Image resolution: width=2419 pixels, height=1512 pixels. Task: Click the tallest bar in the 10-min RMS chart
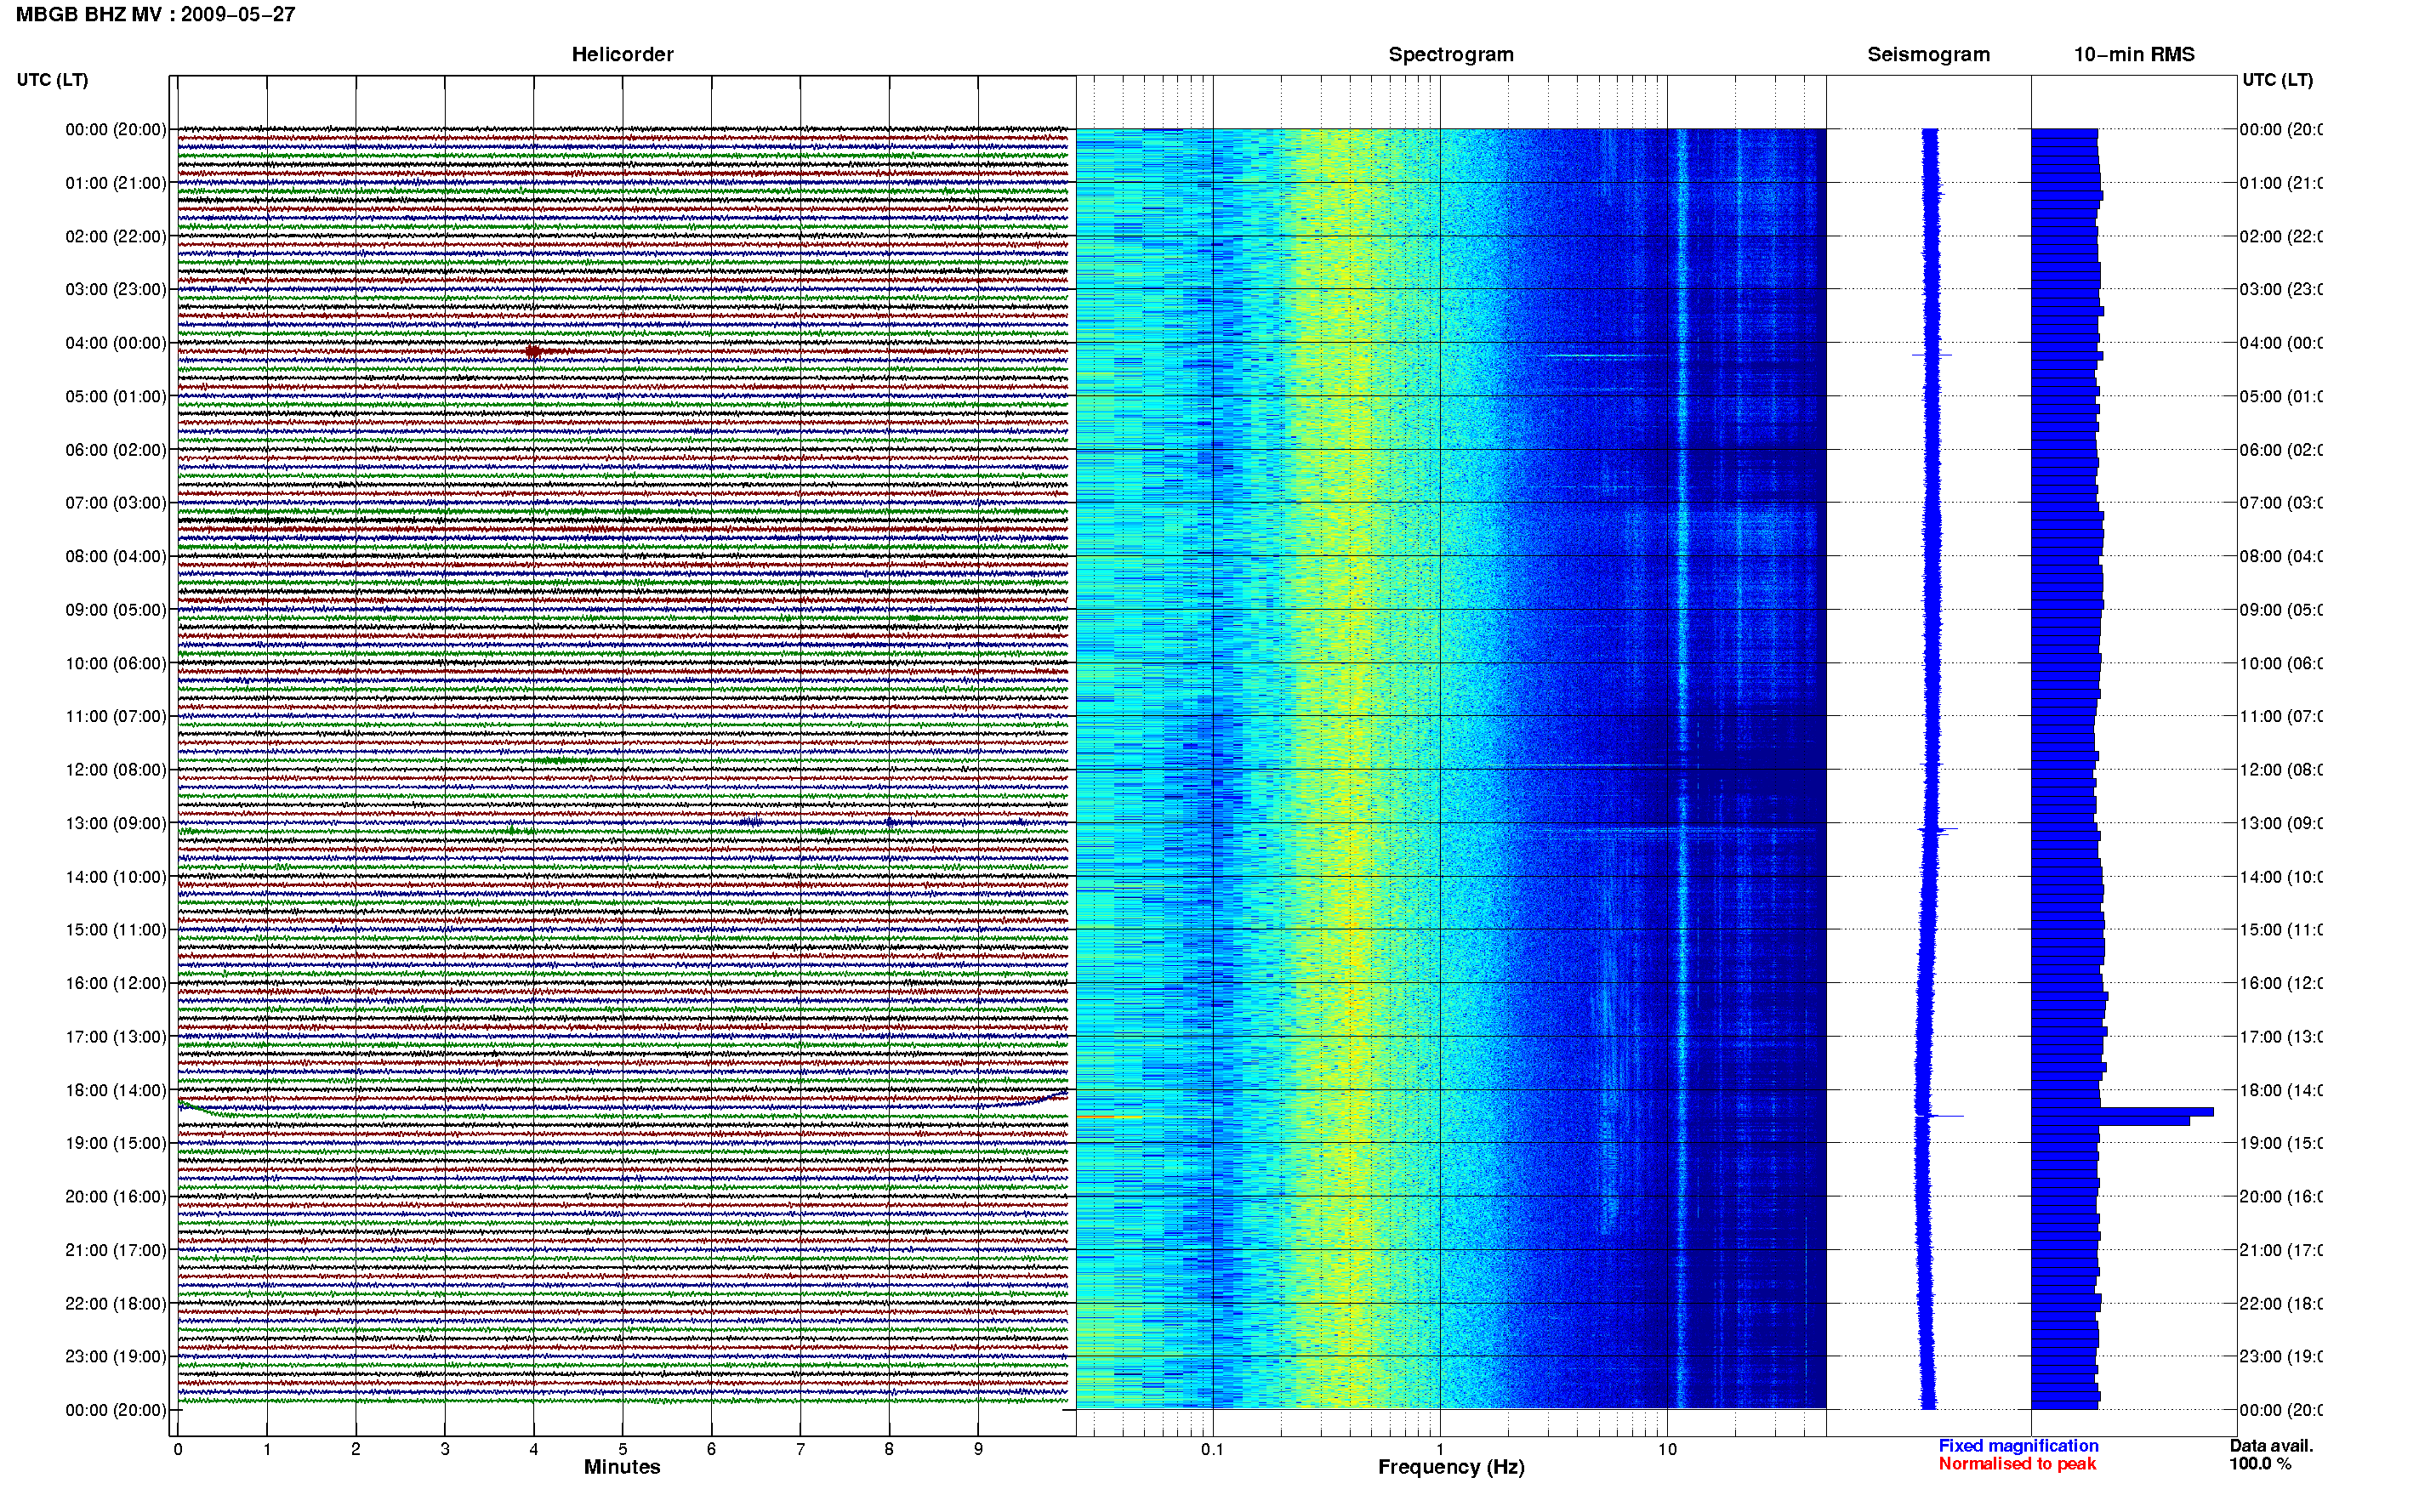tap(2122, 1112)
